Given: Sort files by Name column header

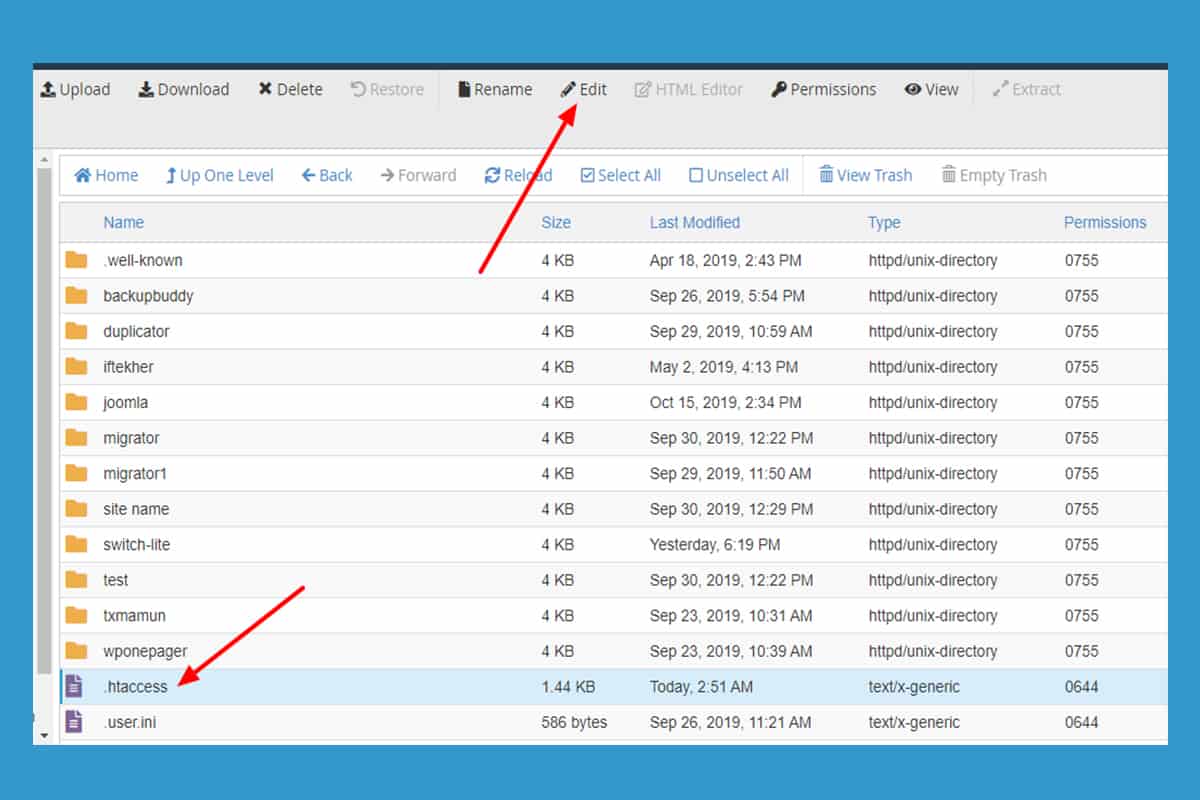Looking at the screenshot, I should pyautogui.click(x=124, y=223).
